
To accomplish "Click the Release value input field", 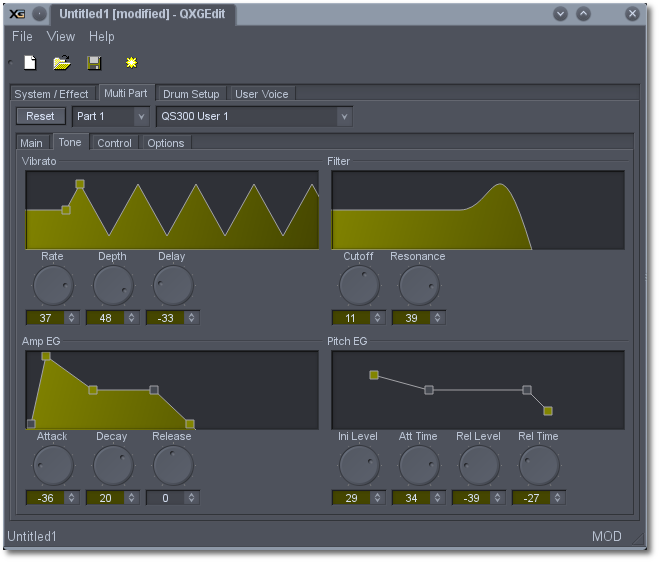I will pos(164,498).
